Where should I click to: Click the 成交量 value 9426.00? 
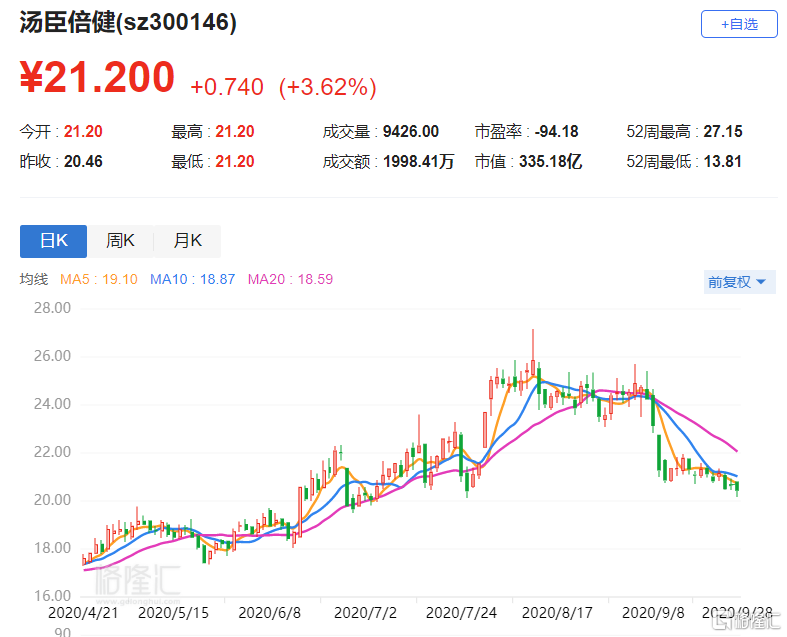(411, 132)
